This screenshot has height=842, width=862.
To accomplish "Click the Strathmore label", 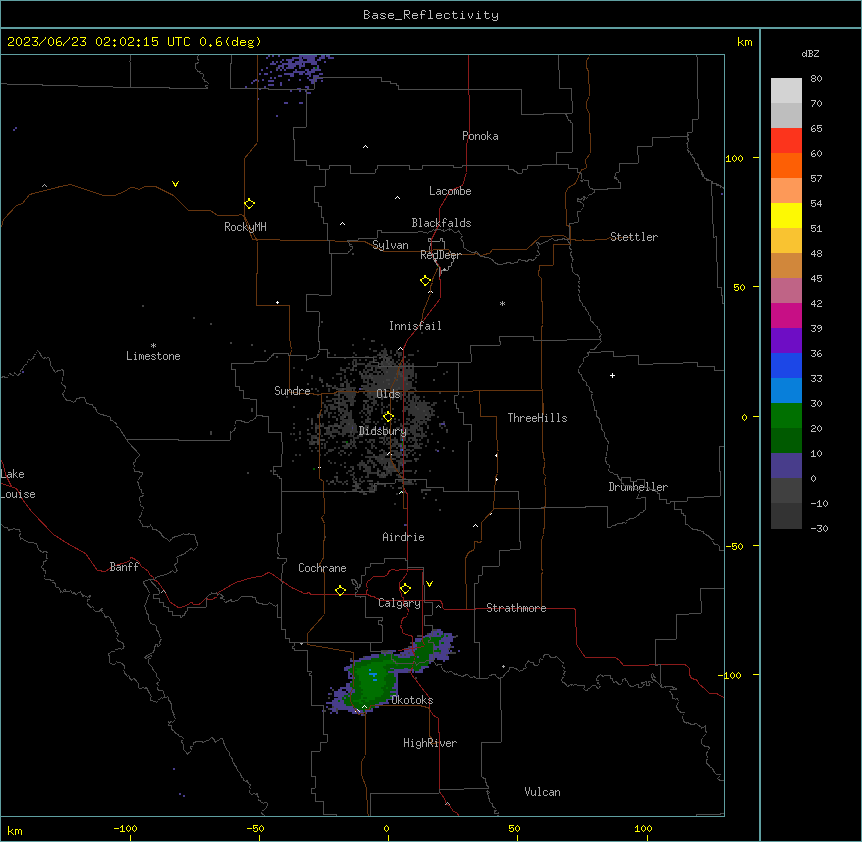I will (x=516, y=608).
